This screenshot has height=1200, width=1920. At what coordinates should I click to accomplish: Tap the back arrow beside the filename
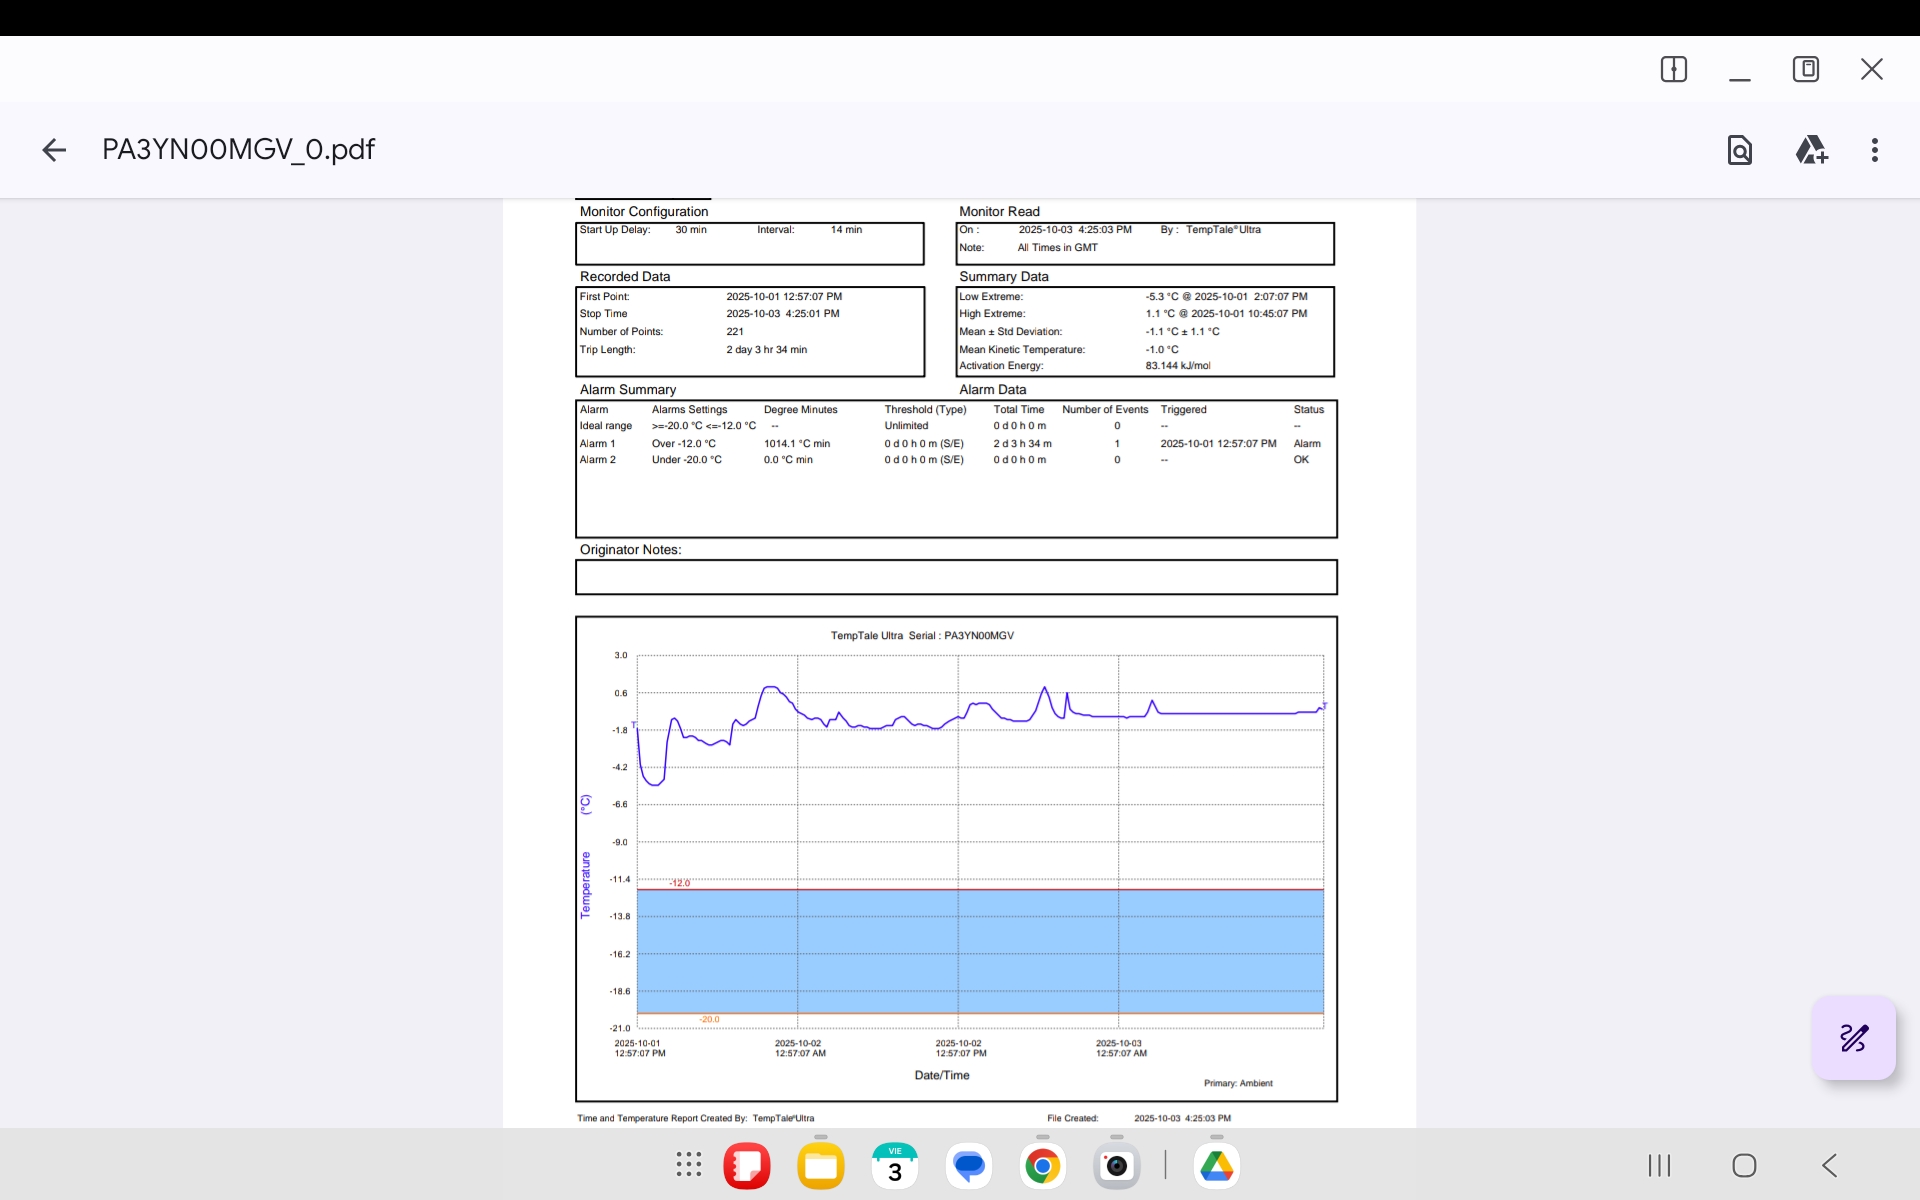click(x=54, y=150)
